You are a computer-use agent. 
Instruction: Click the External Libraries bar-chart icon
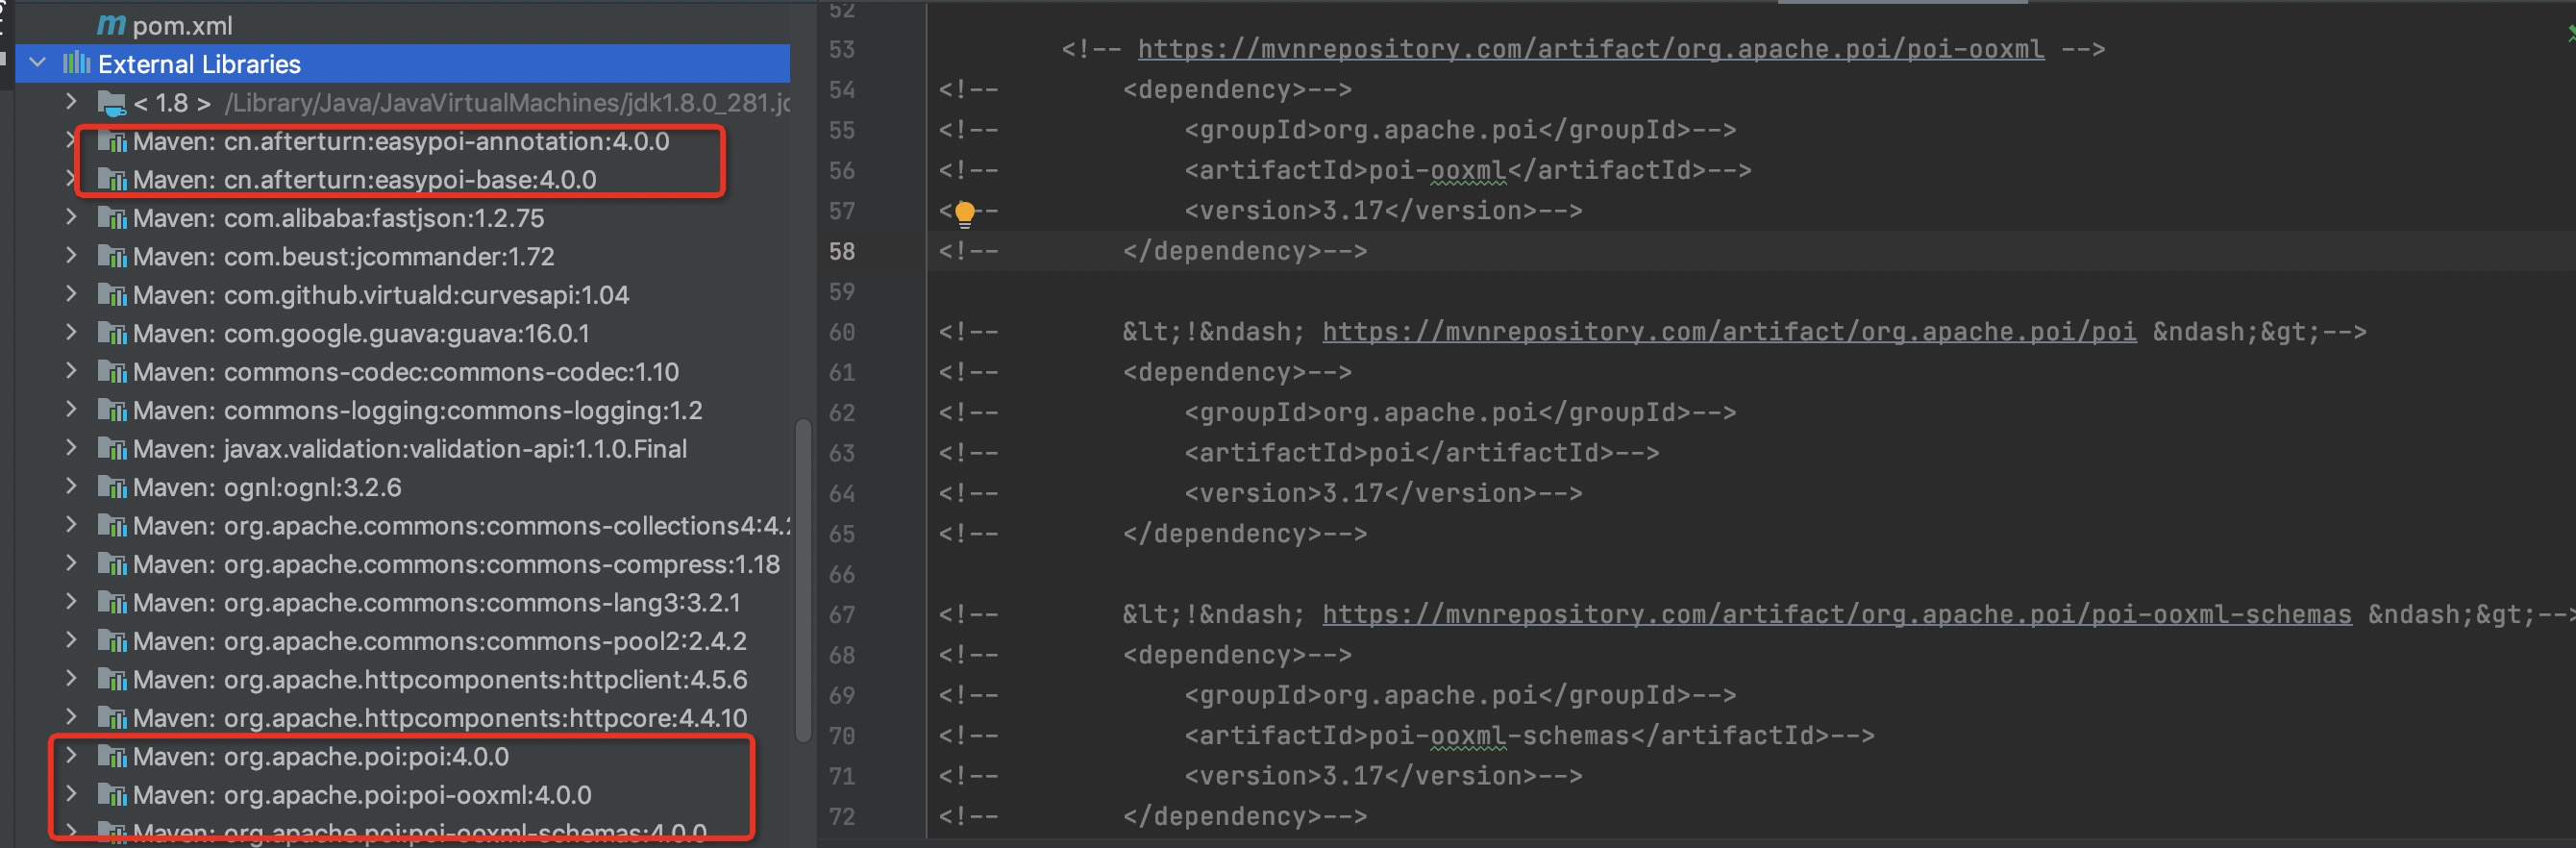(77, 63)
